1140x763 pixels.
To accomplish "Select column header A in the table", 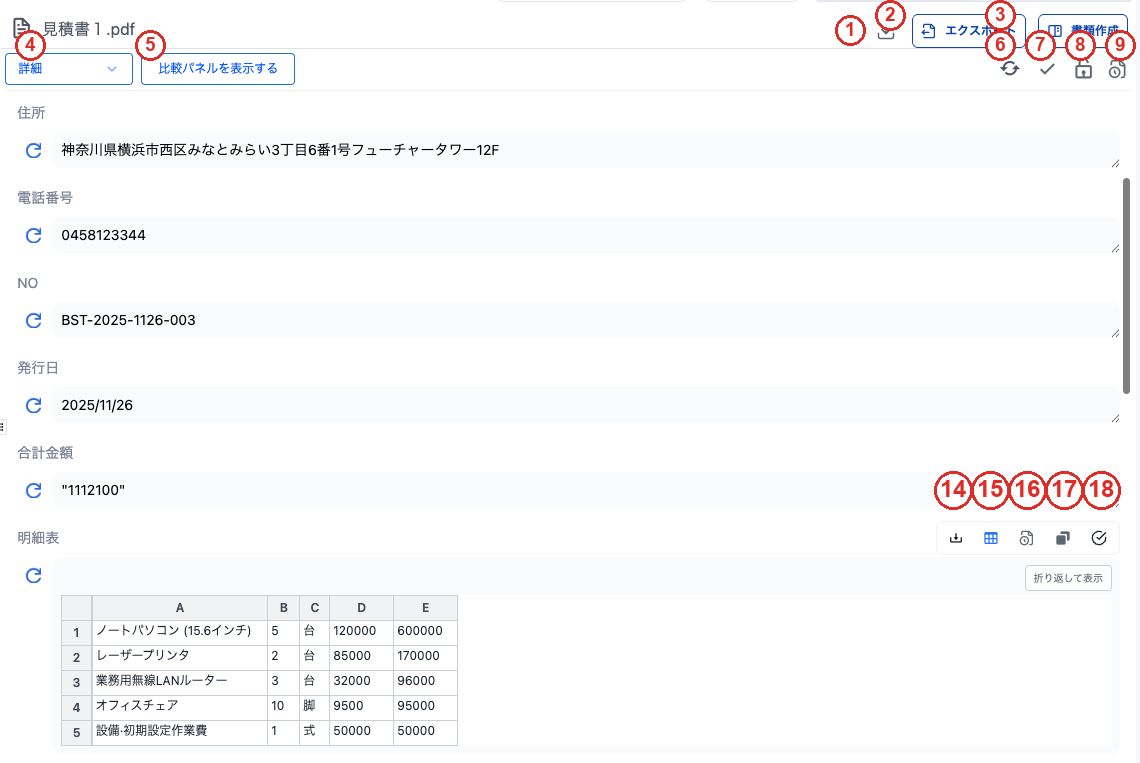I will tap(180, 608).
